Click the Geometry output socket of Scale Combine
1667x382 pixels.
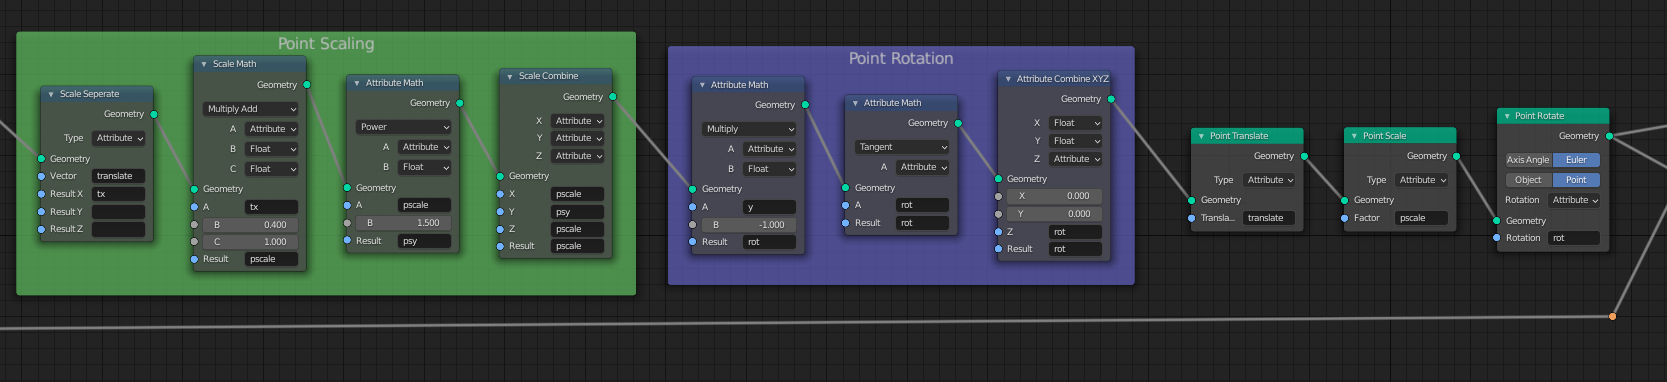coord(613,97)
